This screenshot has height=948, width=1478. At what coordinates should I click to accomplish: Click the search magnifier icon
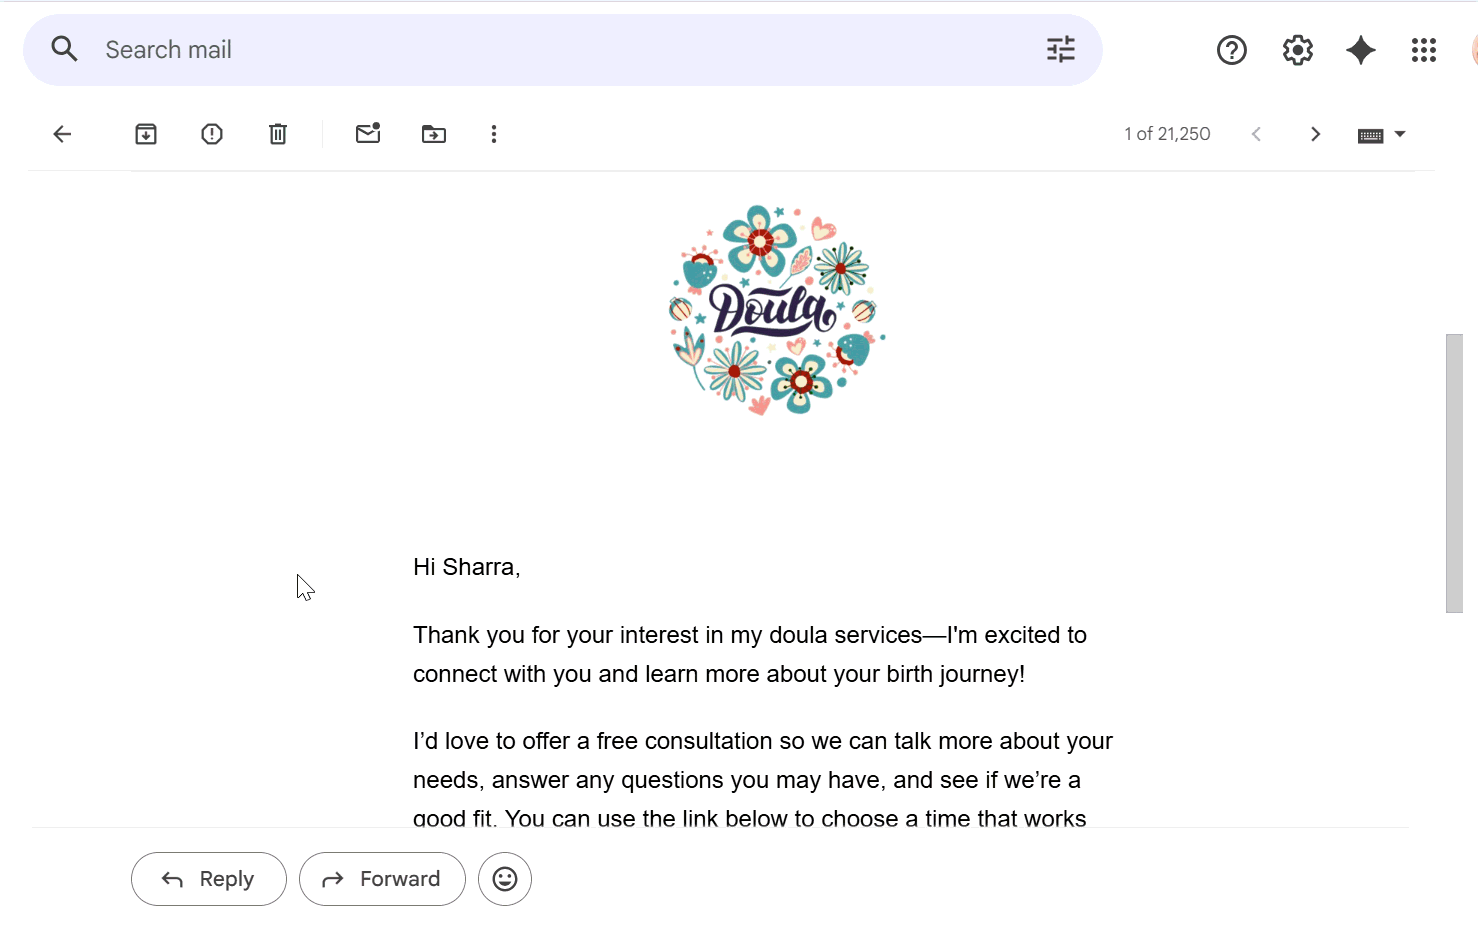pos(64,49)
